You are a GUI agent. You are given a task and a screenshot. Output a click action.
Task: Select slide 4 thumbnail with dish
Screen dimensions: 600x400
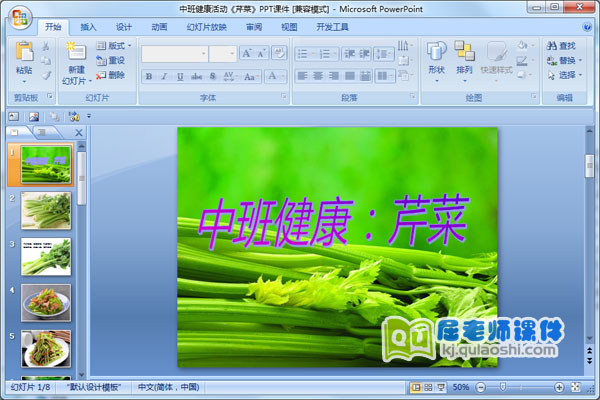46,302
